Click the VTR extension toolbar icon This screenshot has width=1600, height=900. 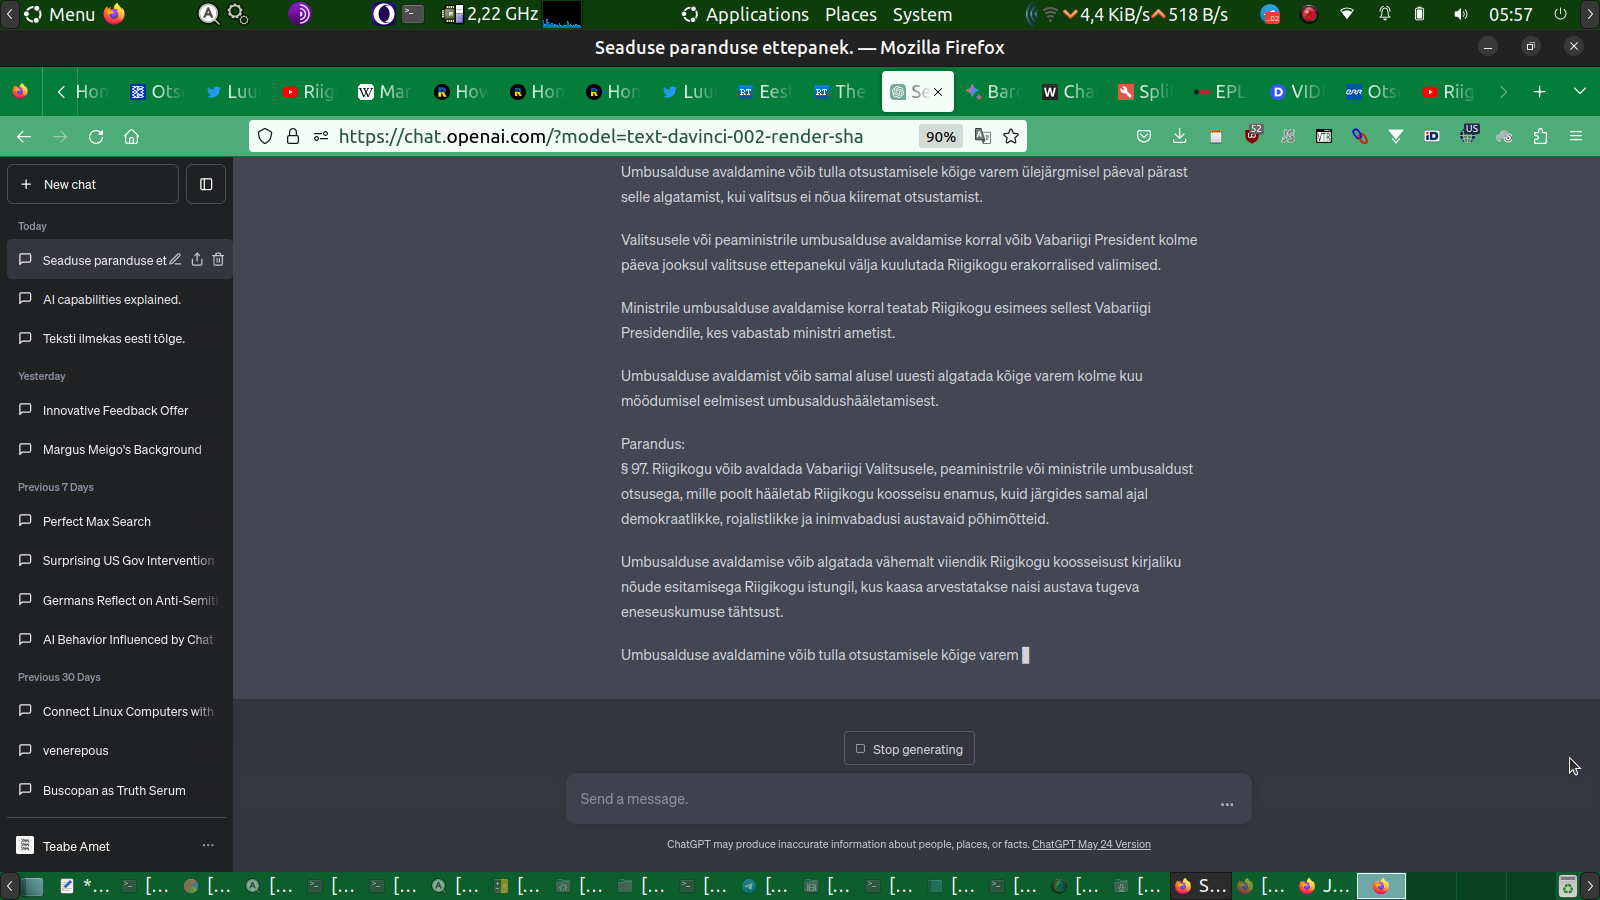tap(1324, 137)
